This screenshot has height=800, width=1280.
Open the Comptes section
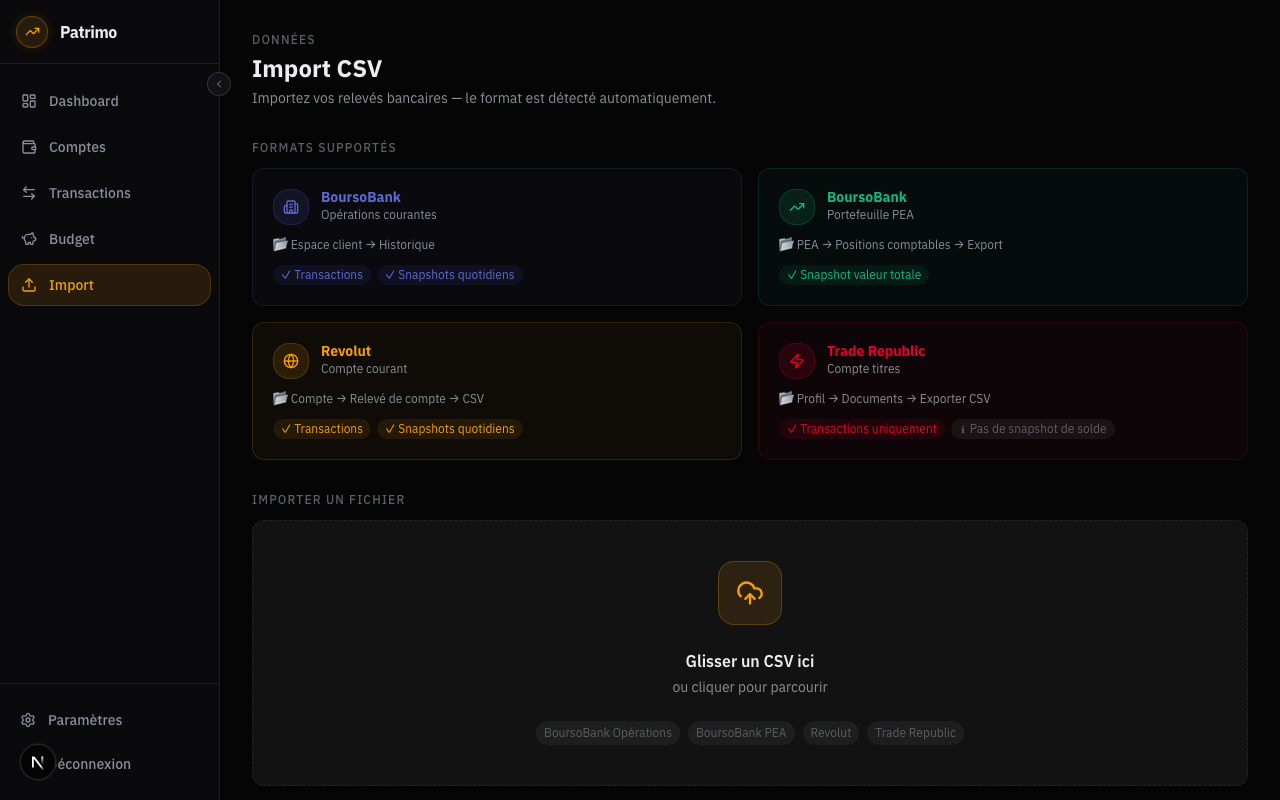pyautogui.click(x=77, y=146)
